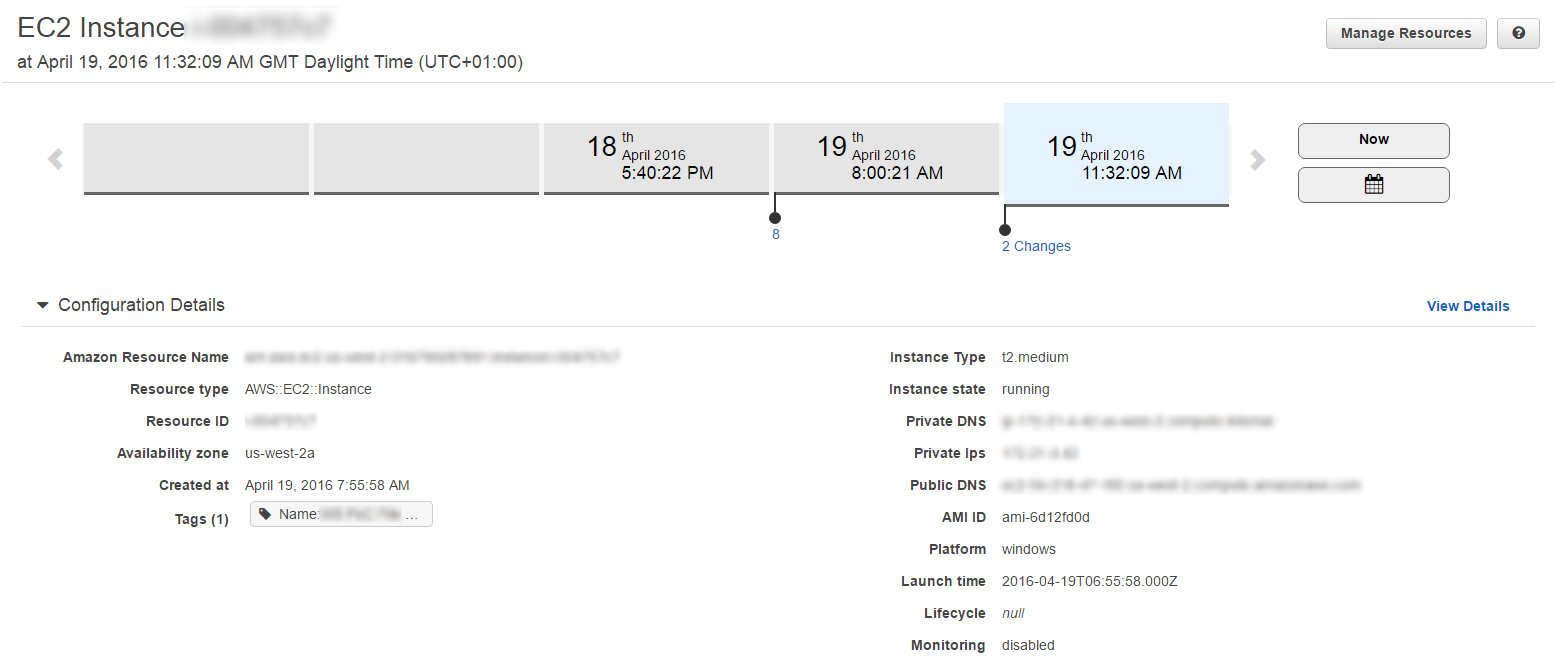
Task: Select the second empty timeline block
Action: [426, 158]
